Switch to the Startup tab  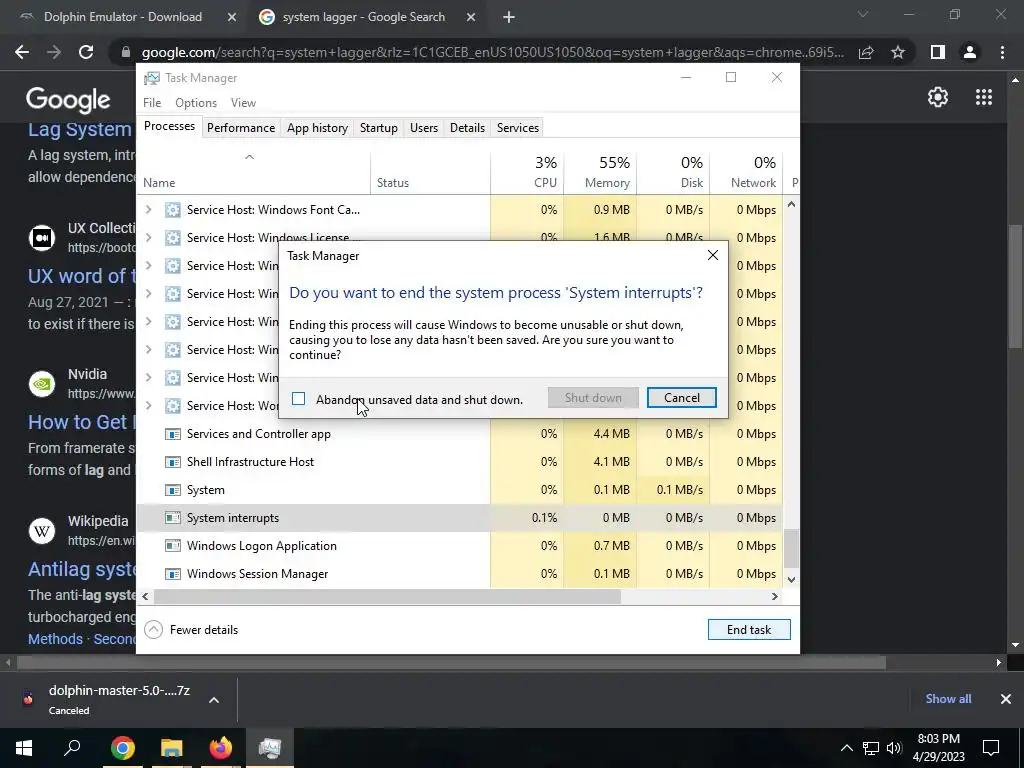[379, 128]
